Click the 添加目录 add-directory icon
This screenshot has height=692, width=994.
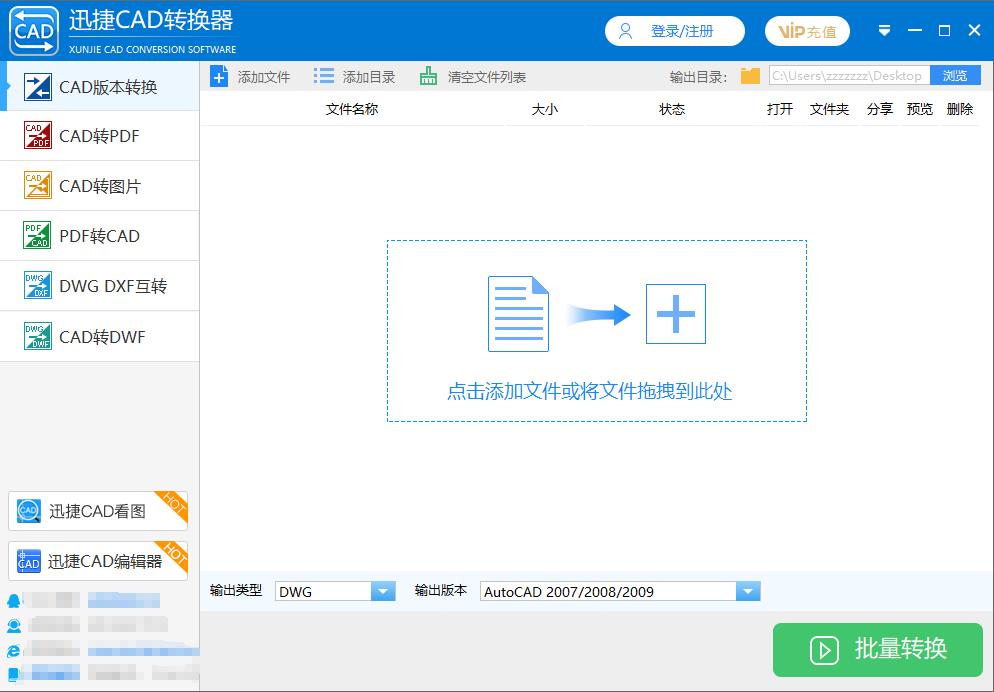click(323, 74)
